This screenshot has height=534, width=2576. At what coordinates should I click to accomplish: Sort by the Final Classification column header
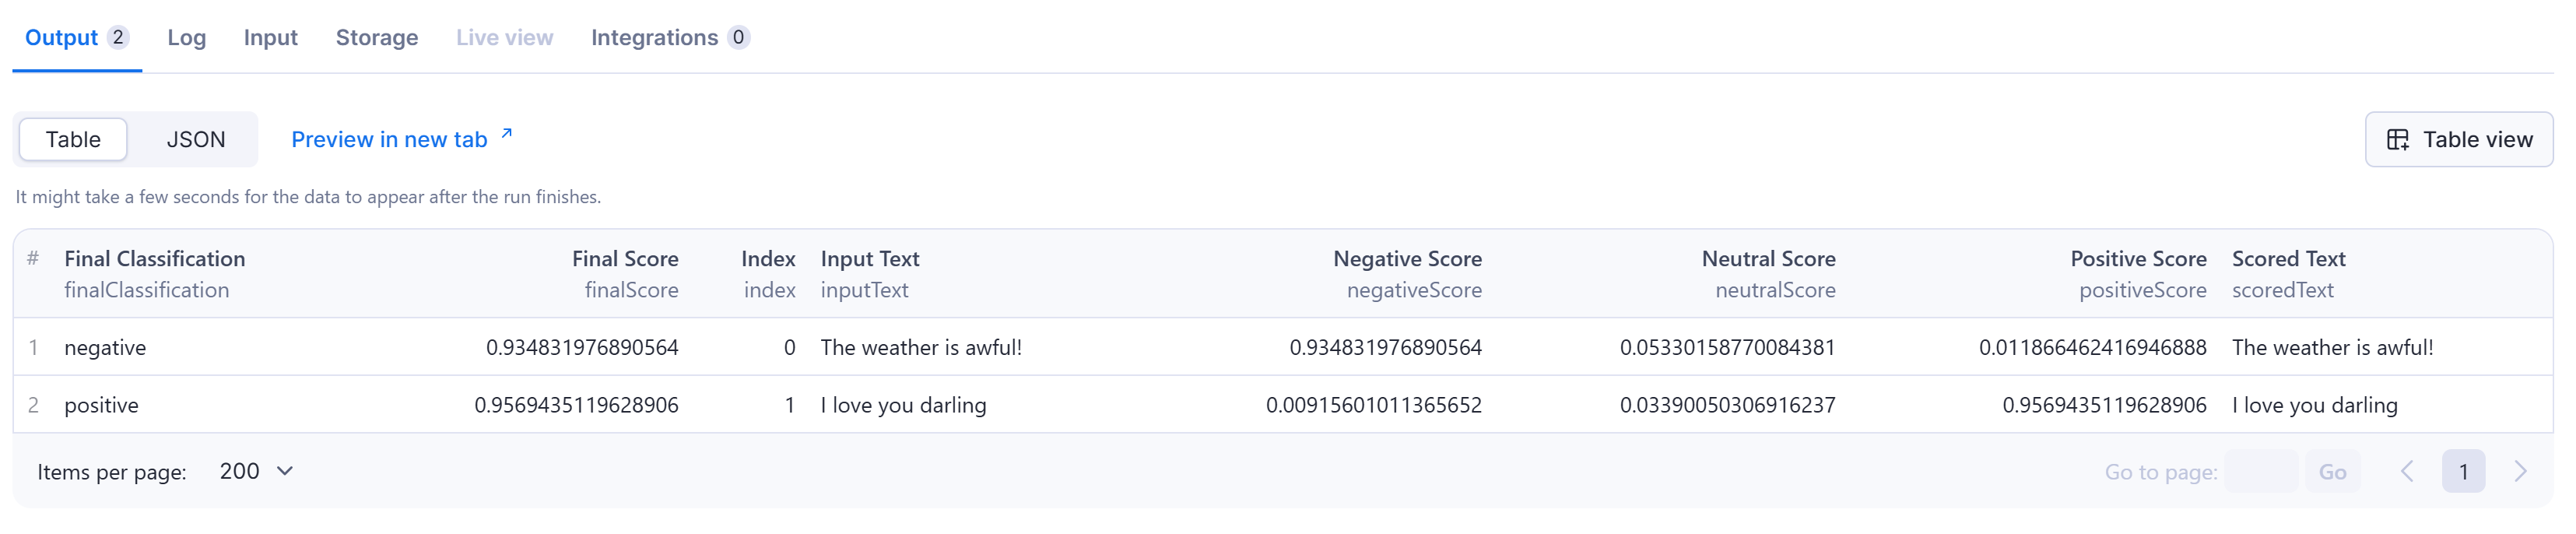point(155,258)
